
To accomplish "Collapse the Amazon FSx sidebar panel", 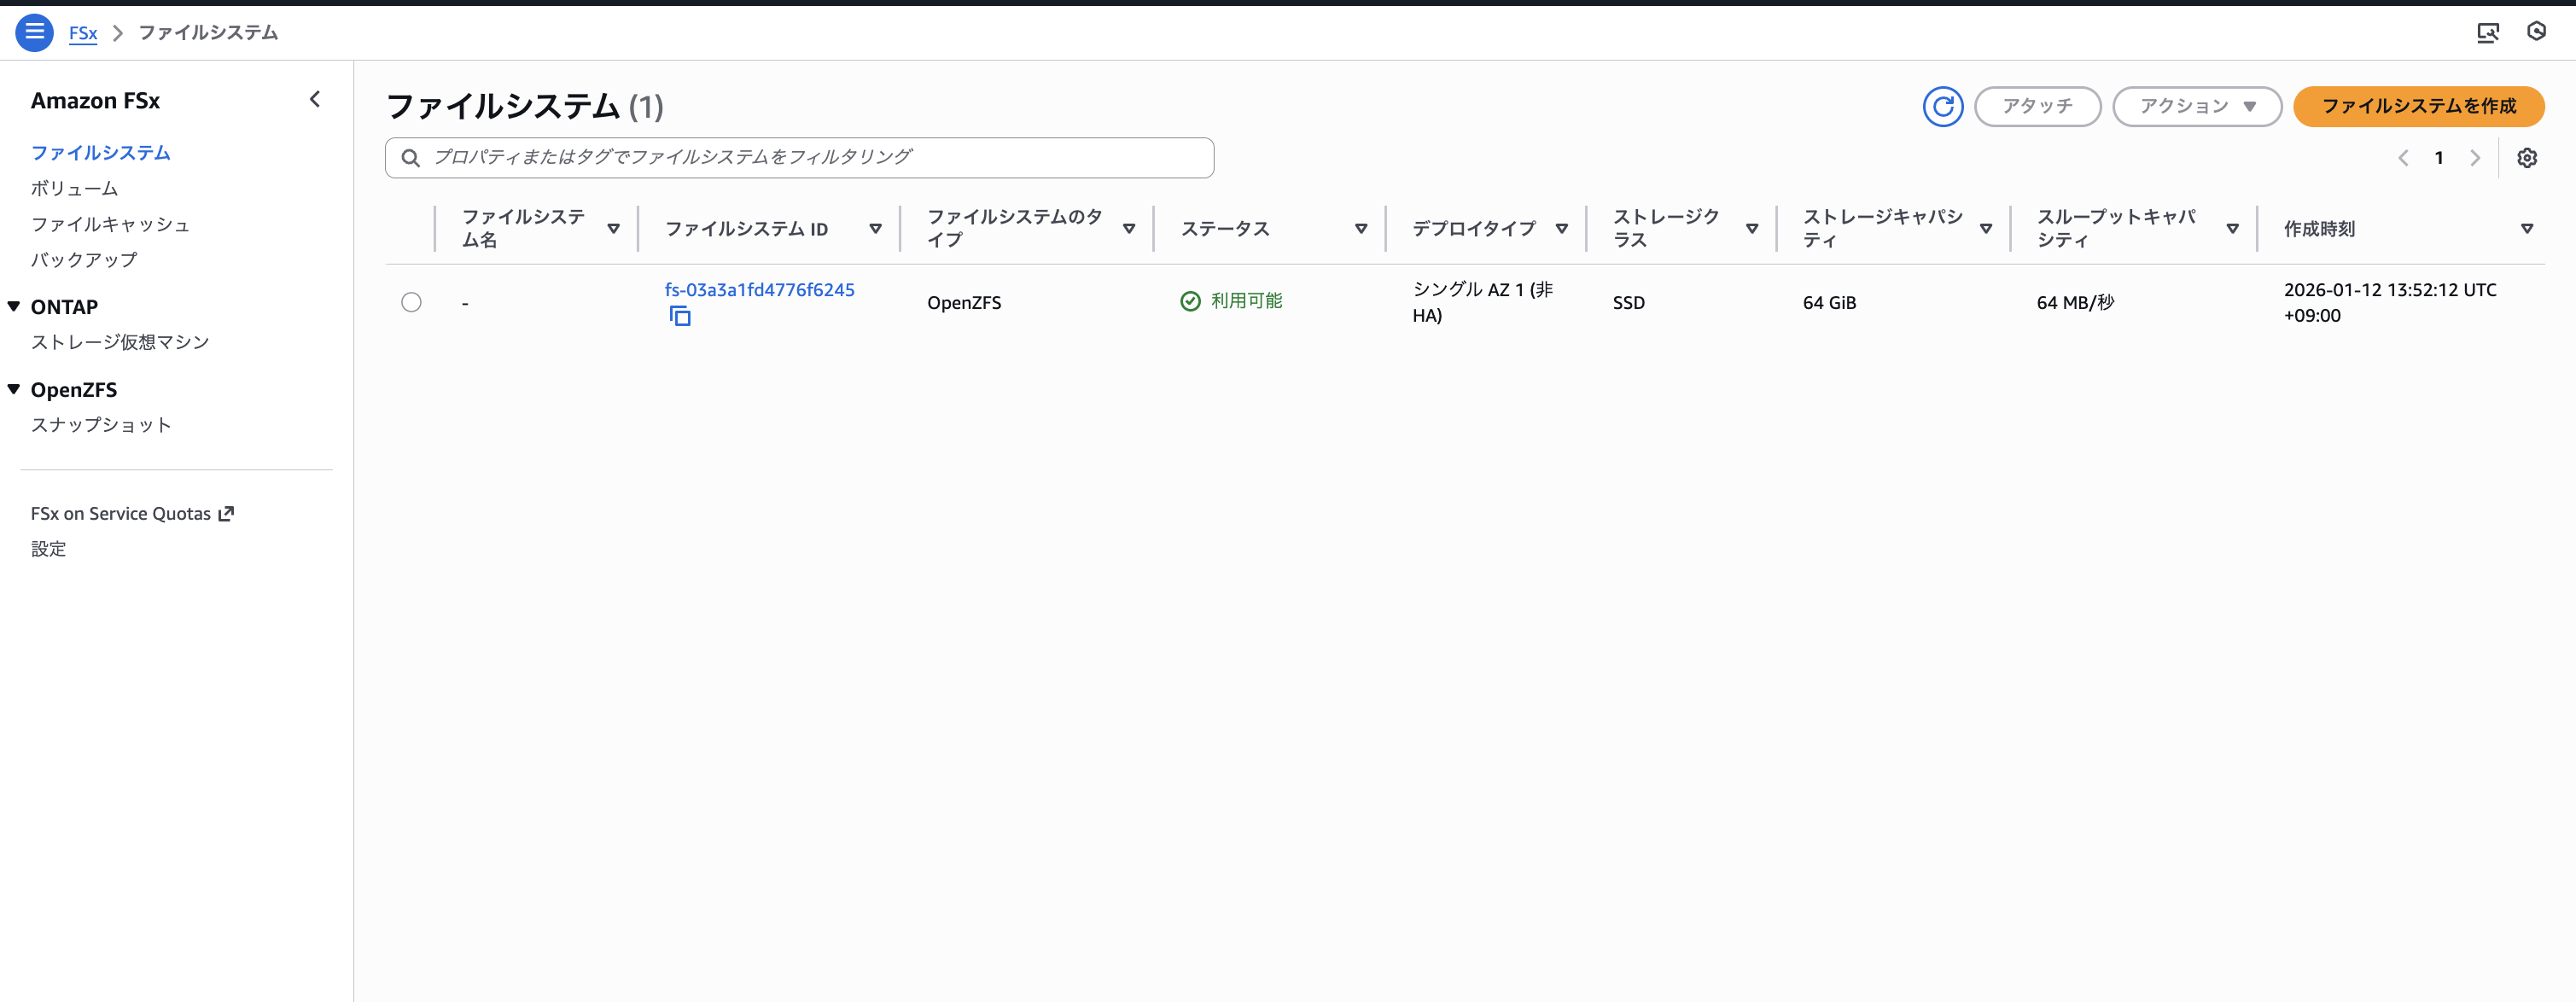I will coord(315,99).
